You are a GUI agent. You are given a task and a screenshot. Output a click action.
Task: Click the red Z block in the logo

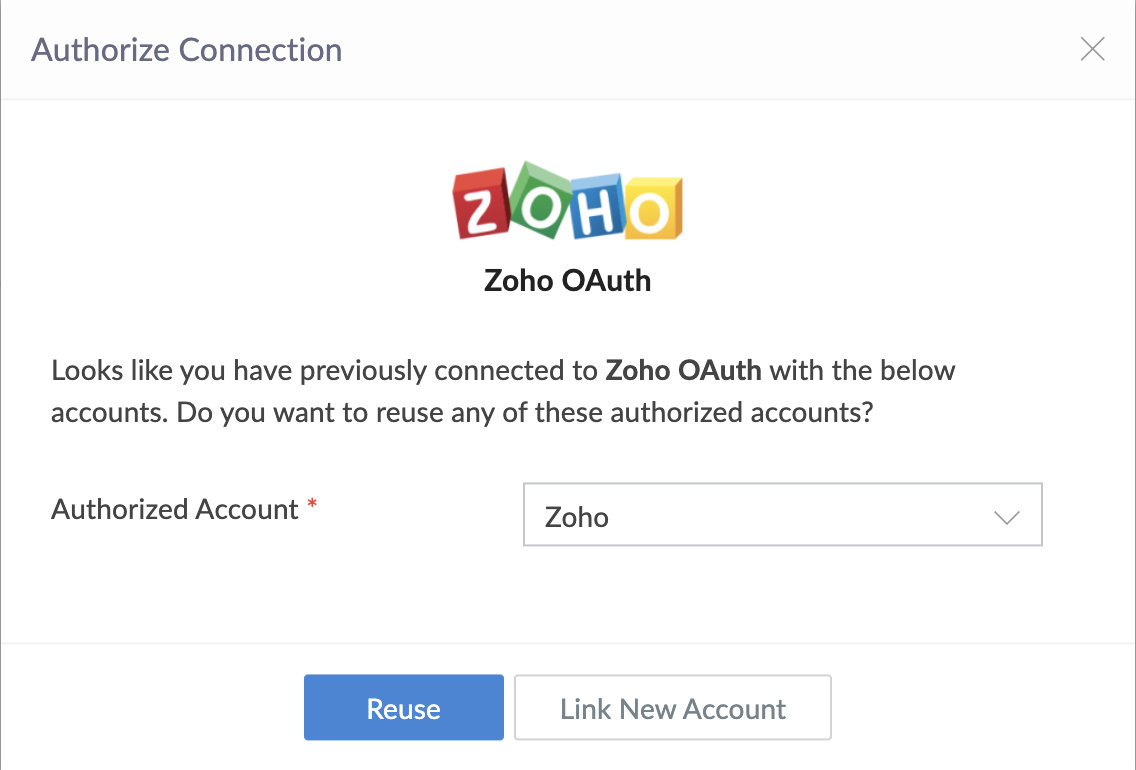(480, 204)
